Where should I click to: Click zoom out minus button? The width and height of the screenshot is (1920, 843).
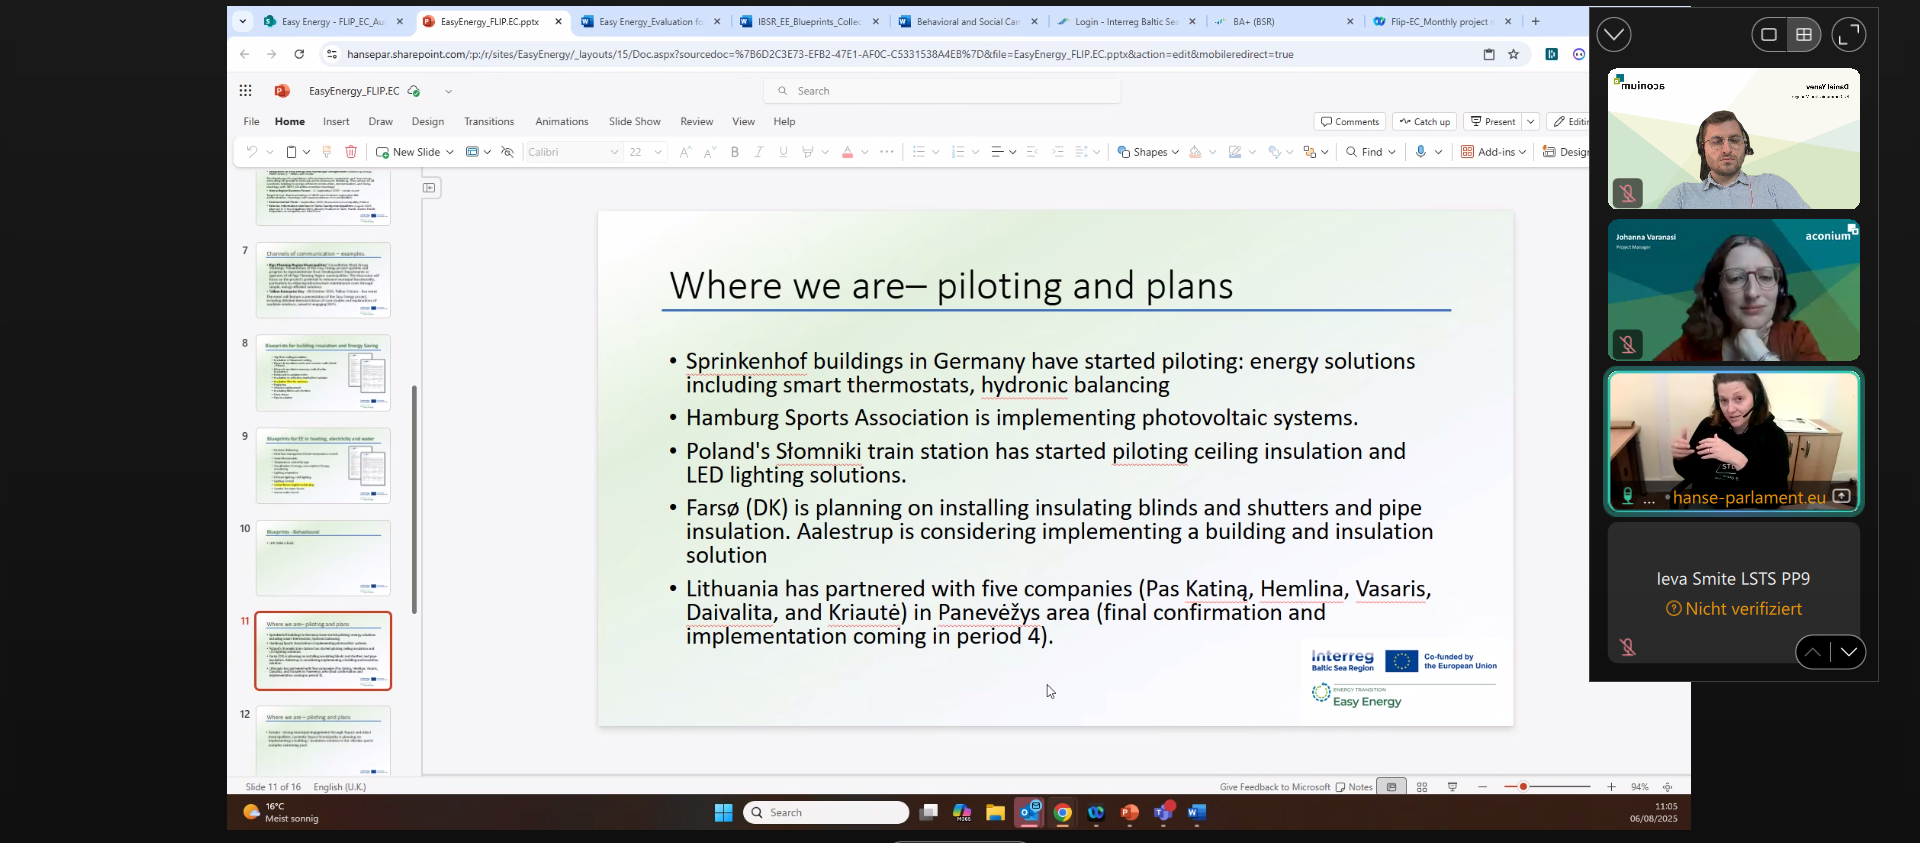click(x=1483, y=787)
